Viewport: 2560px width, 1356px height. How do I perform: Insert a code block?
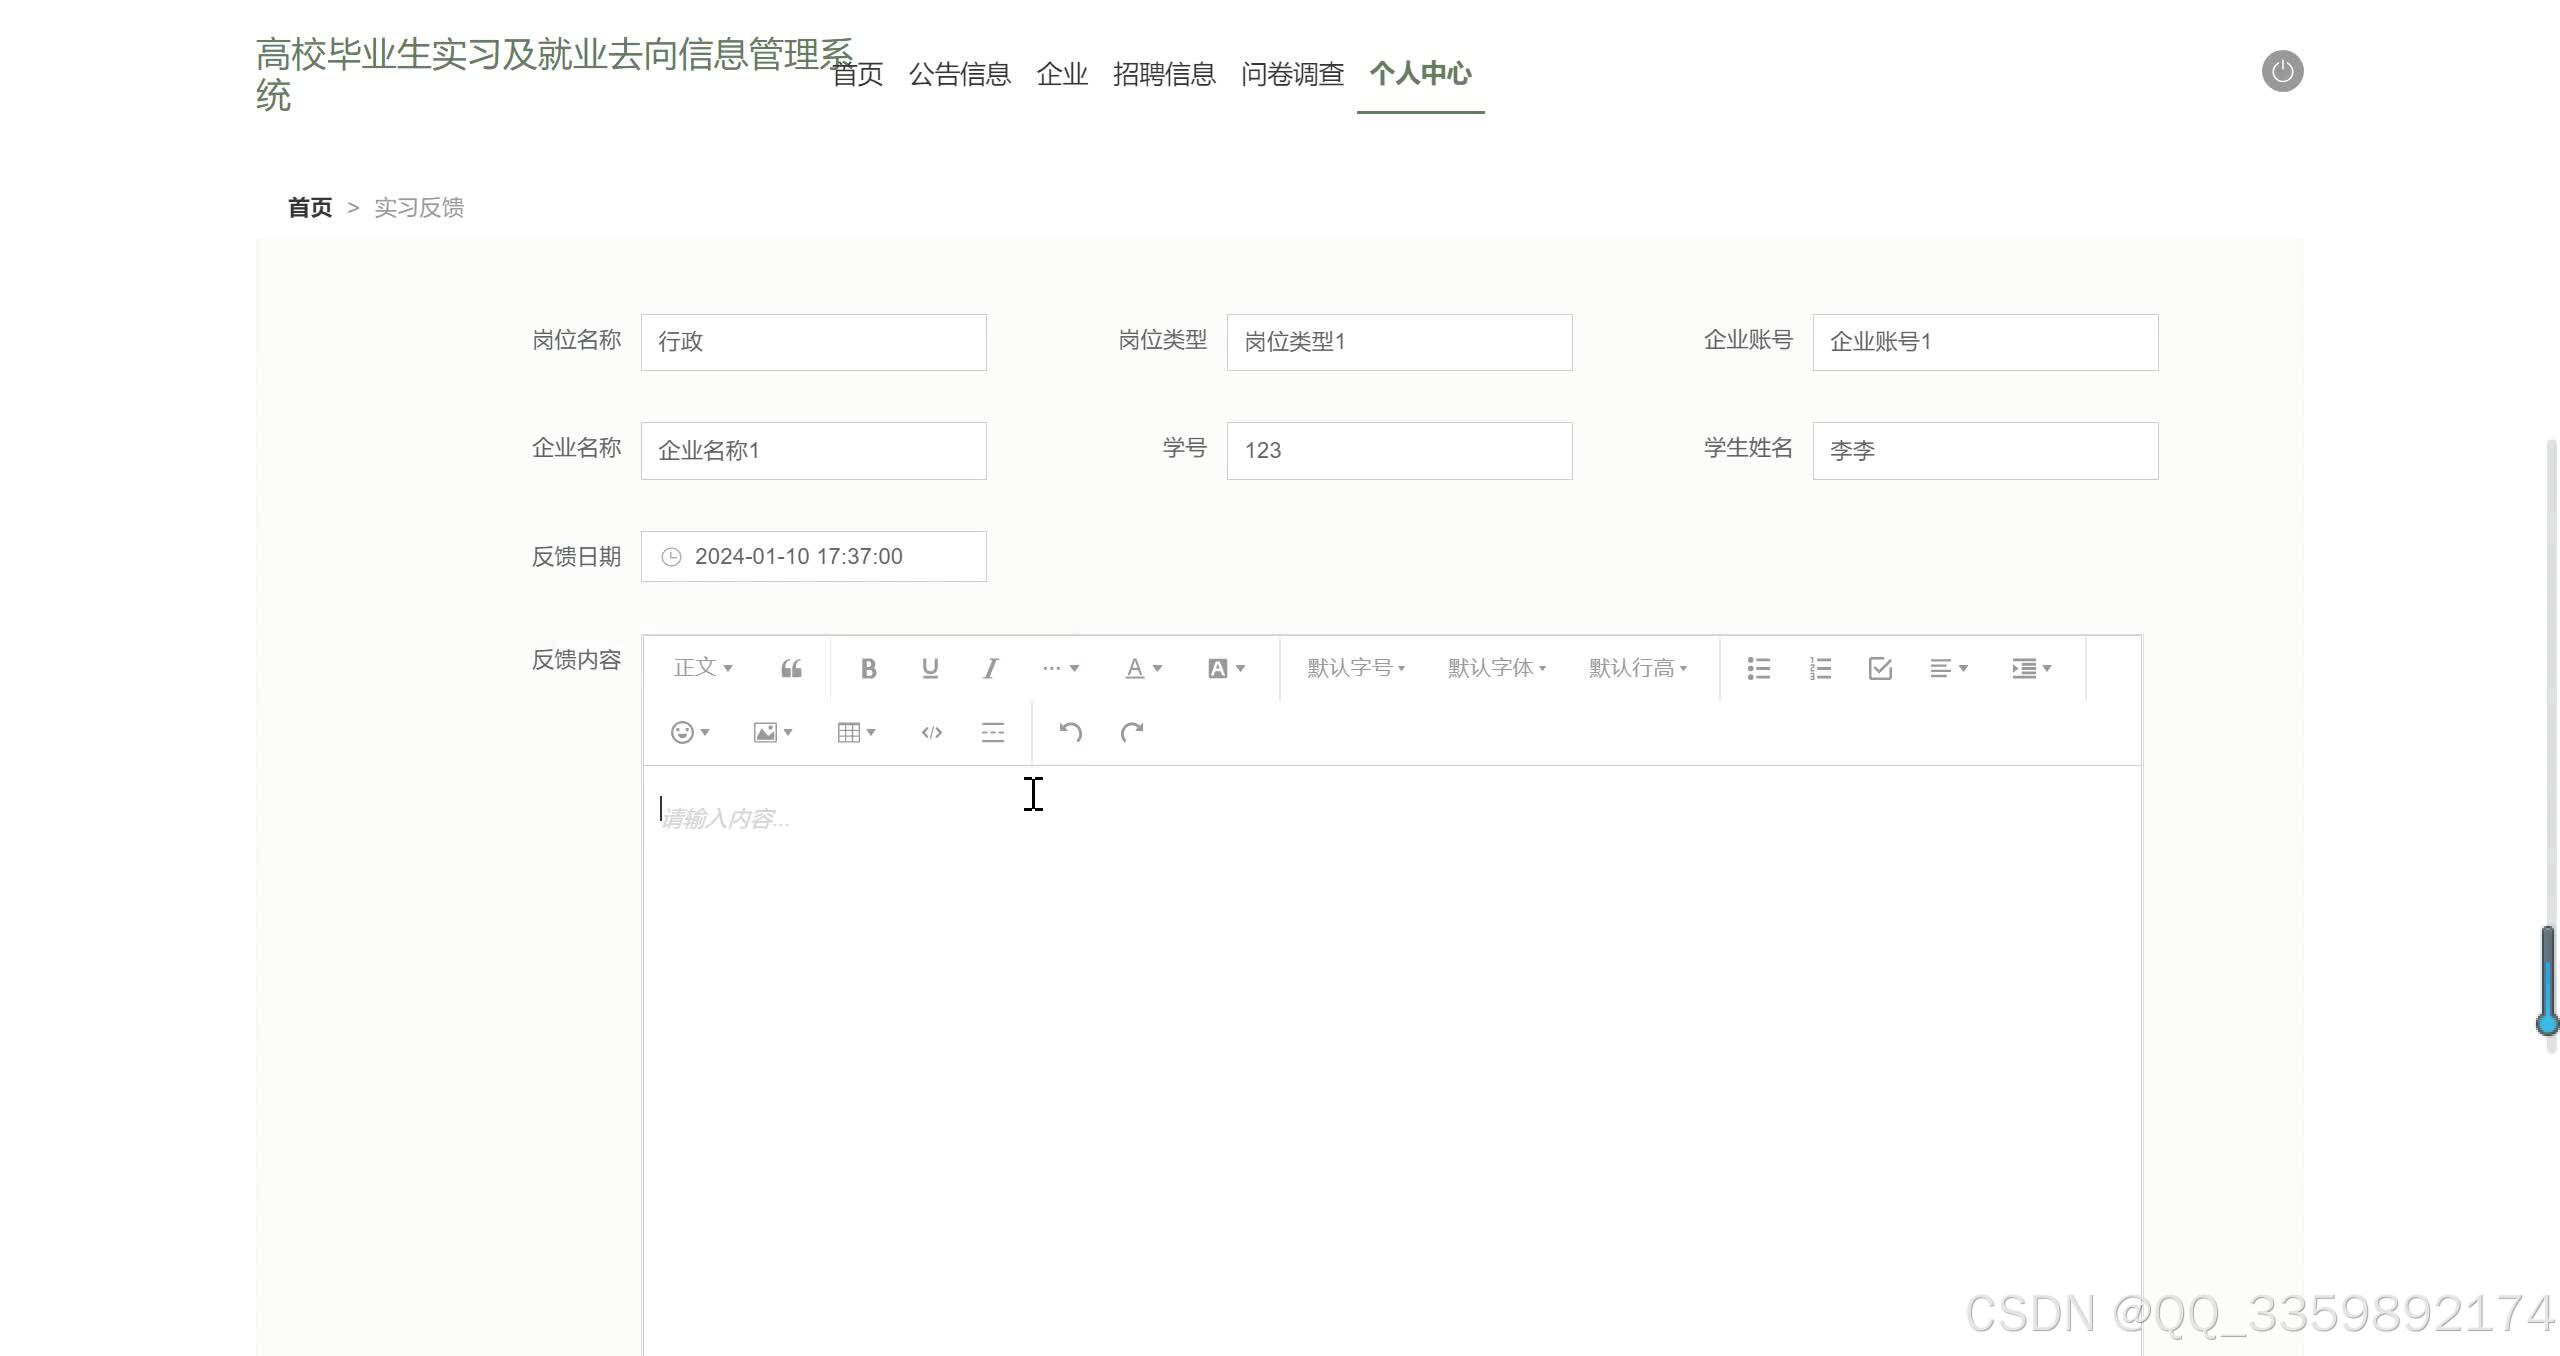point(931,732)
